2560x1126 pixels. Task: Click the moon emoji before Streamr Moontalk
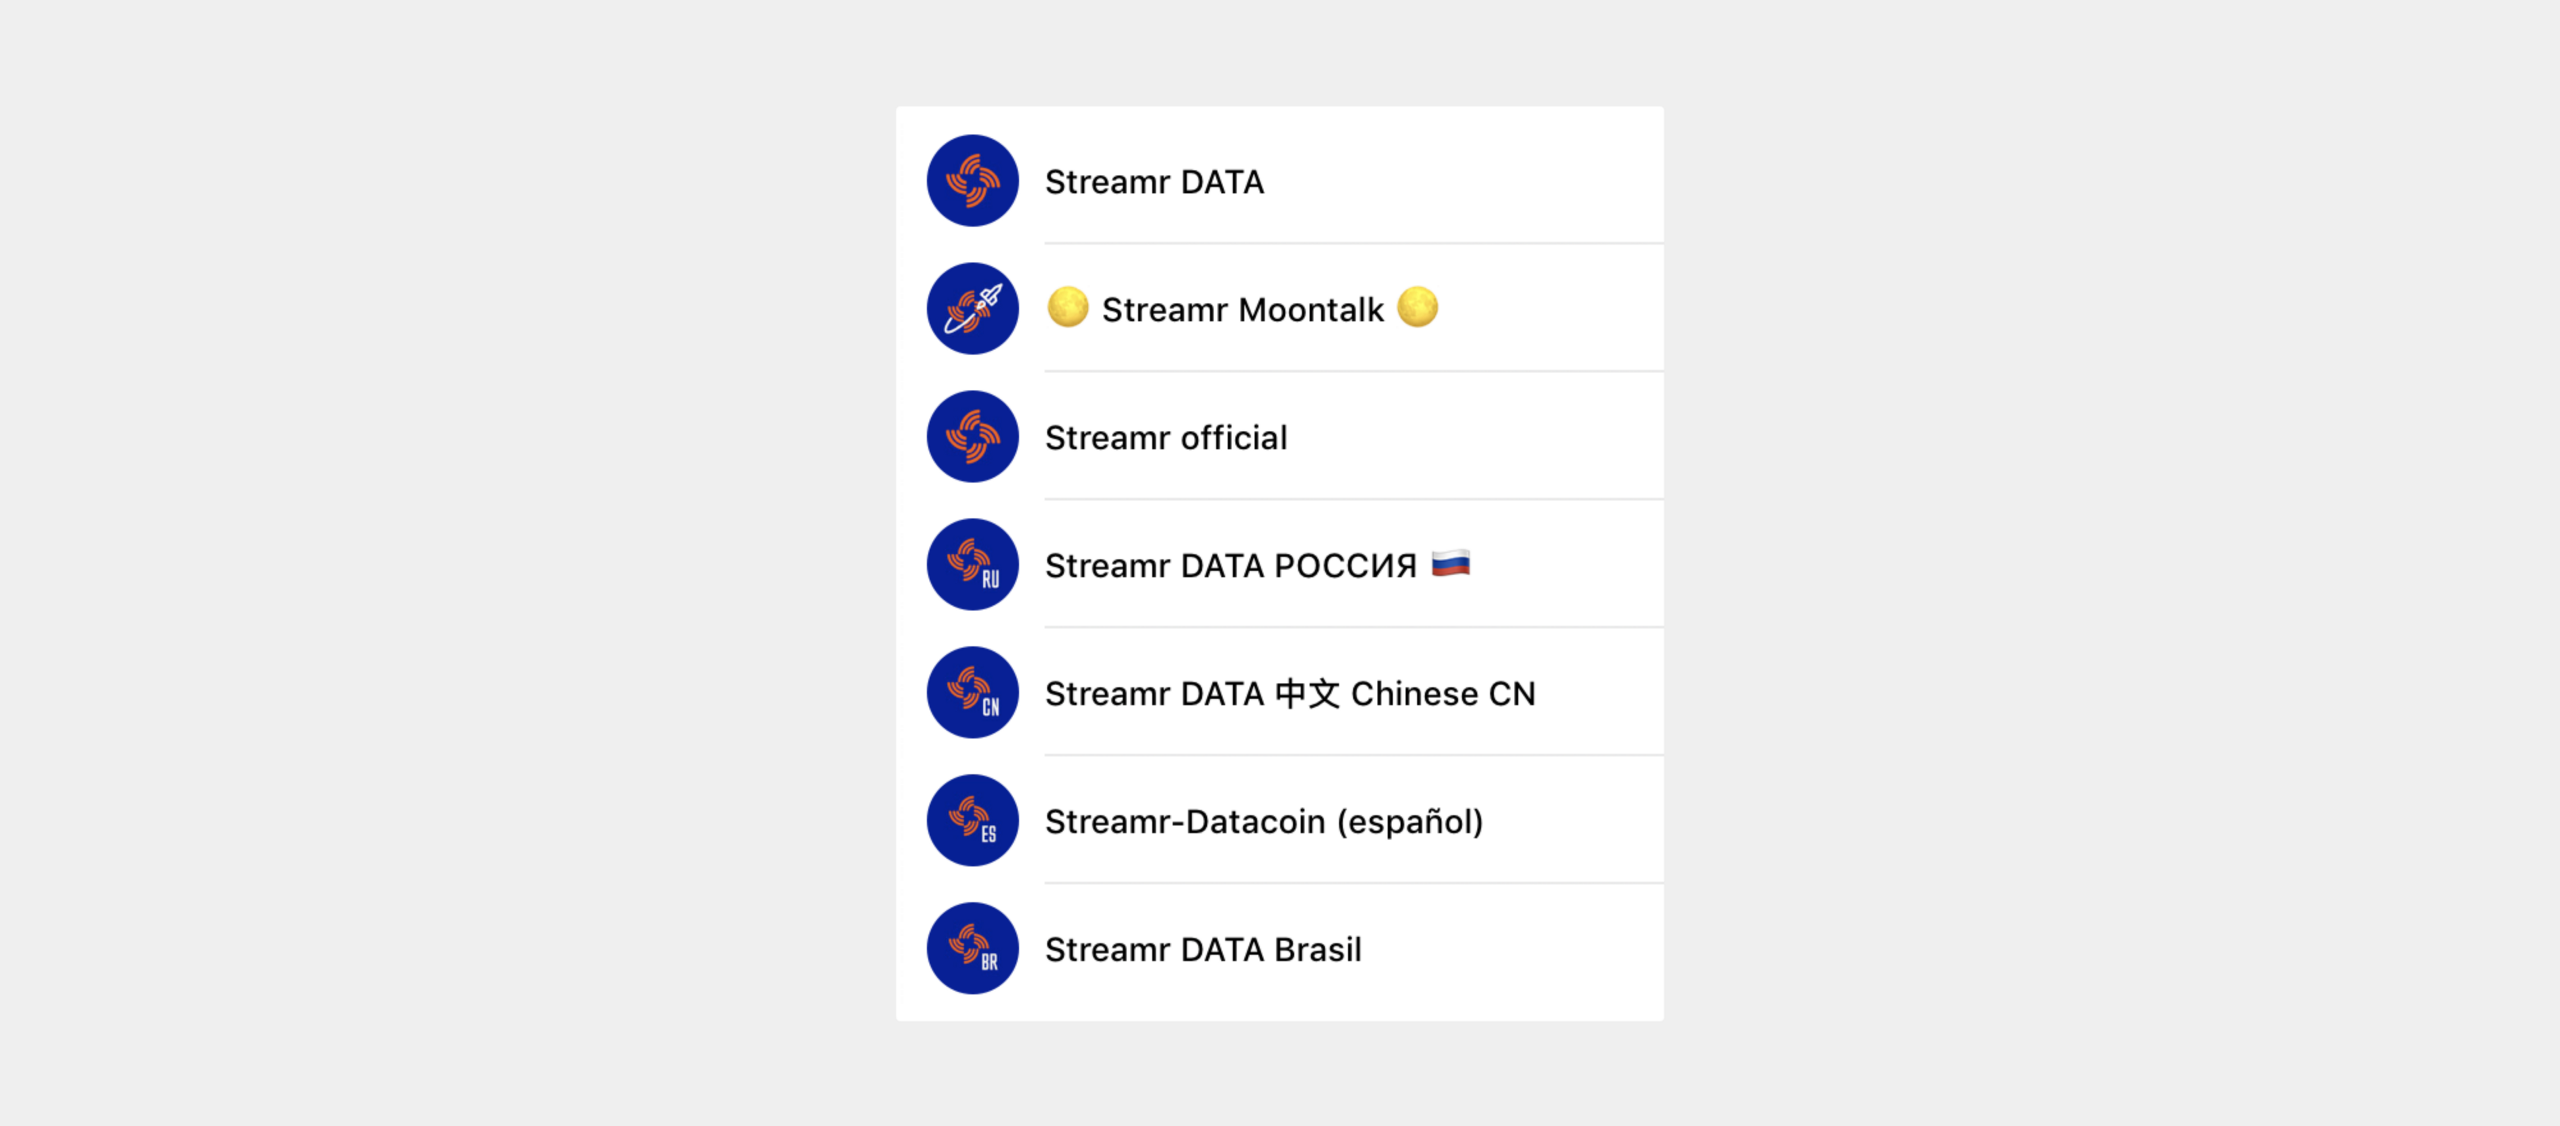click(x=1067, y=307)
